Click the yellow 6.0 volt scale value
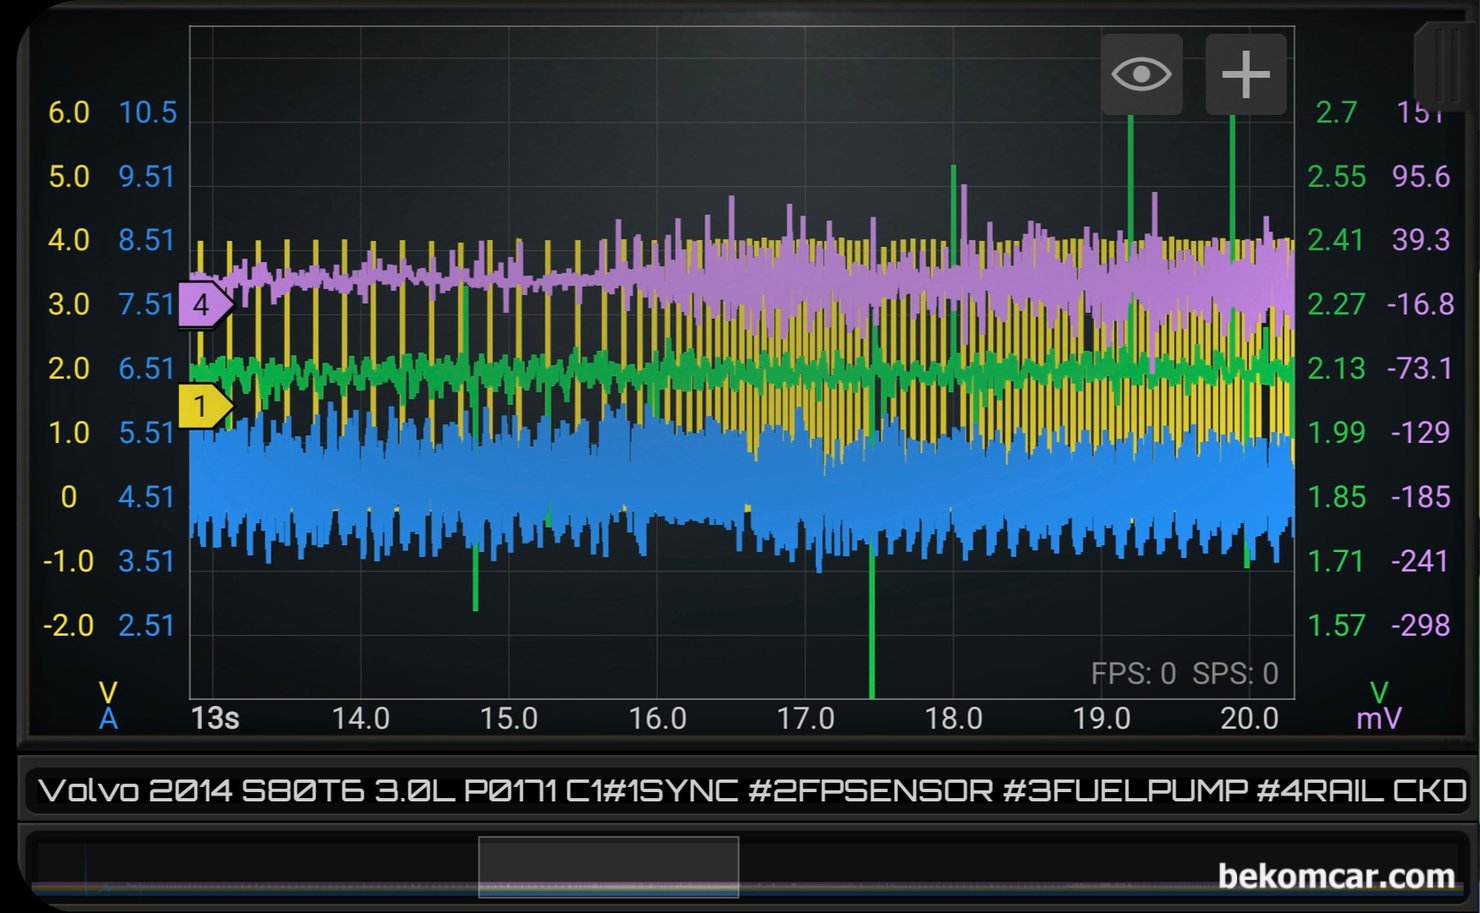Image resolution: width=1480 pixels, height=913 pixels. tap(69, 113)
